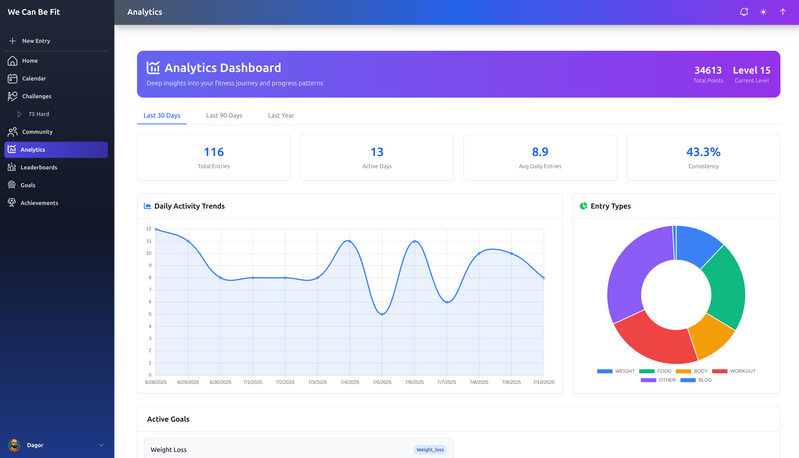Click Dagor's avatar picture
Image resolution: width=799 pixels, height=458 pixels.
(x=14, y=445)
